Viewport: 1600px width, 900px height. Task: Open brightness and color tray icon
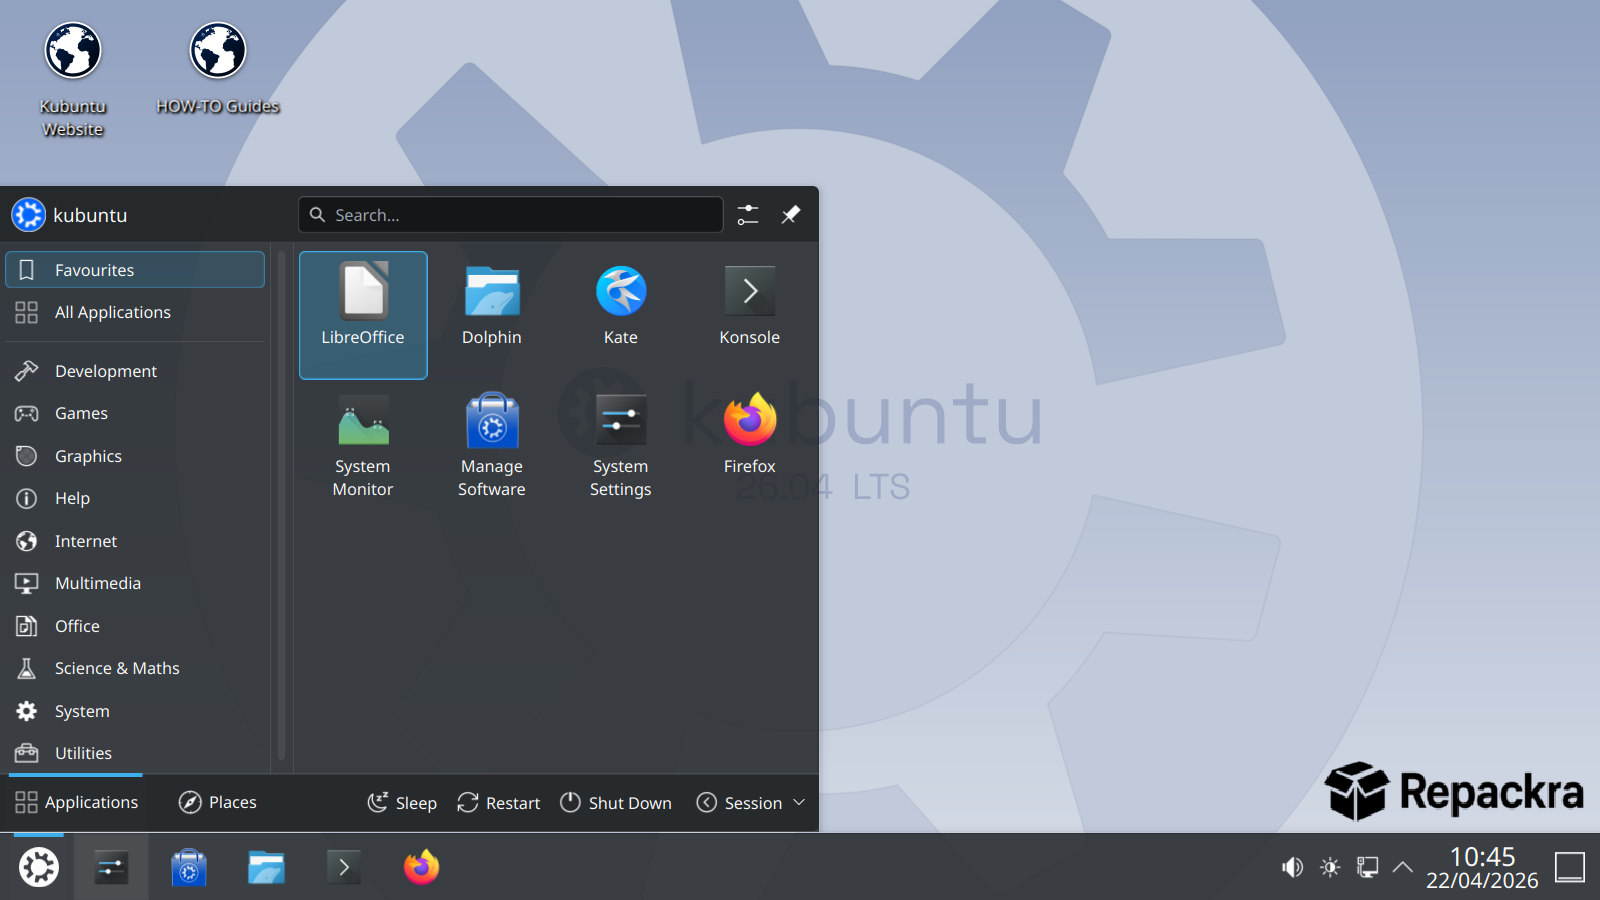click(x=1330, y=867)
